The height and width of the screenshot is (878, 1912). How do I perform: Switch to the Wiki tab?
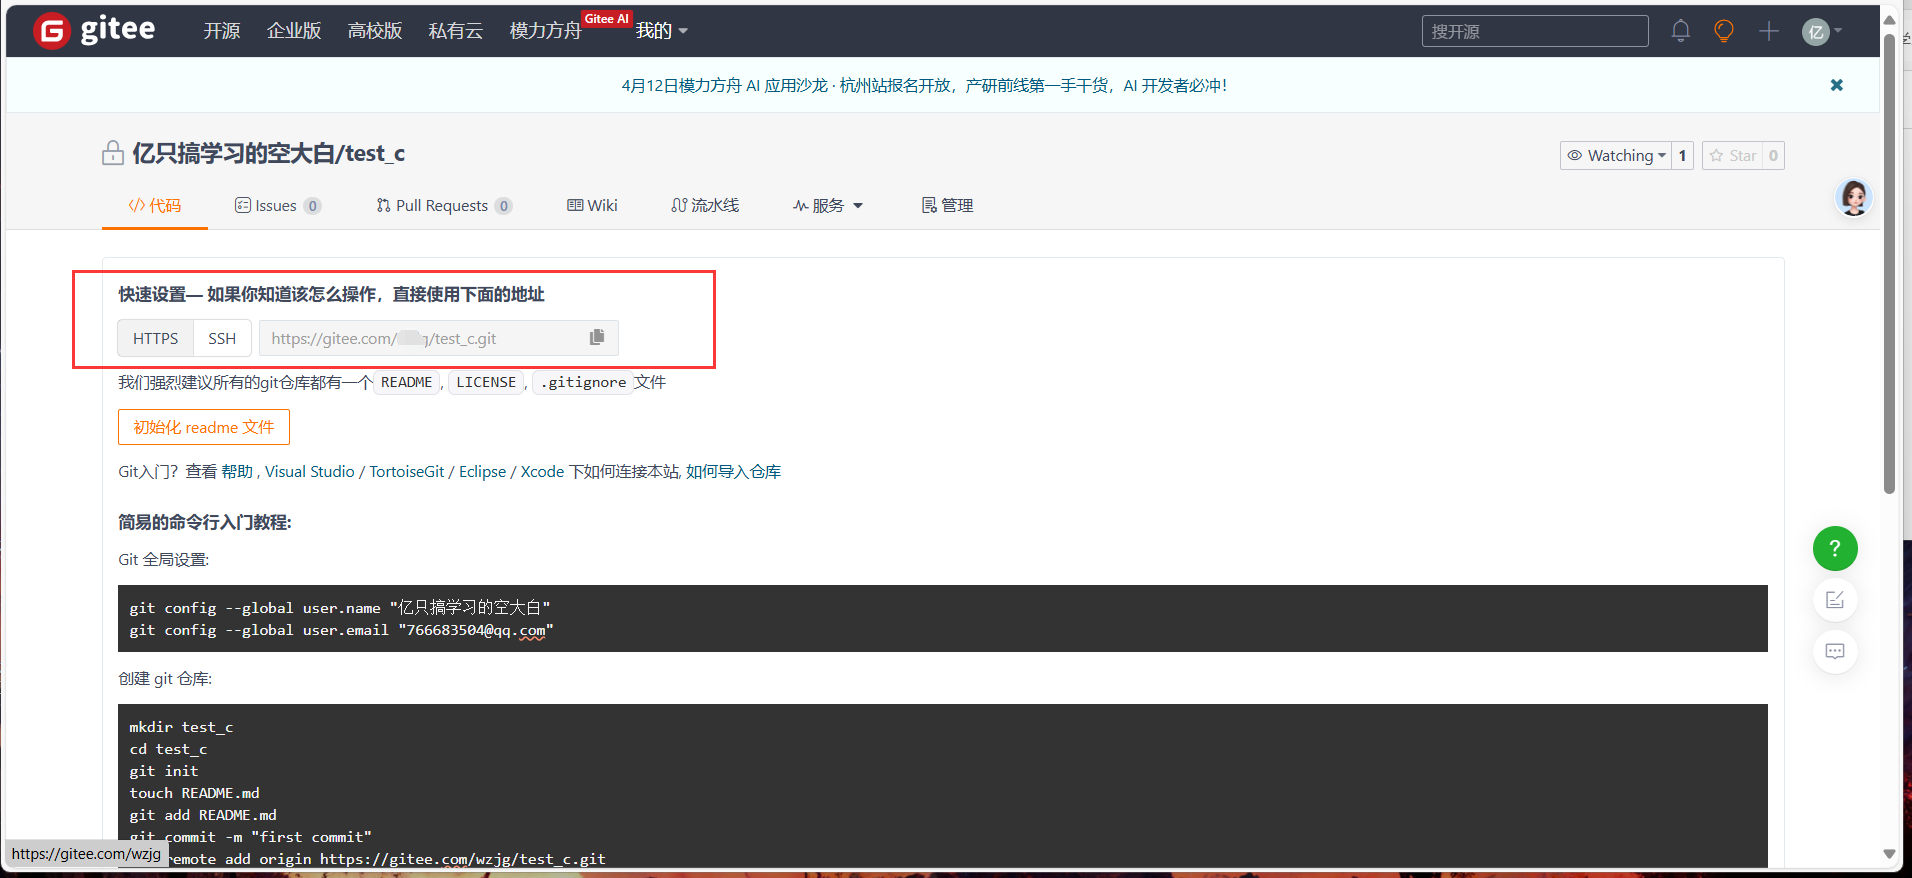point(592,205)
